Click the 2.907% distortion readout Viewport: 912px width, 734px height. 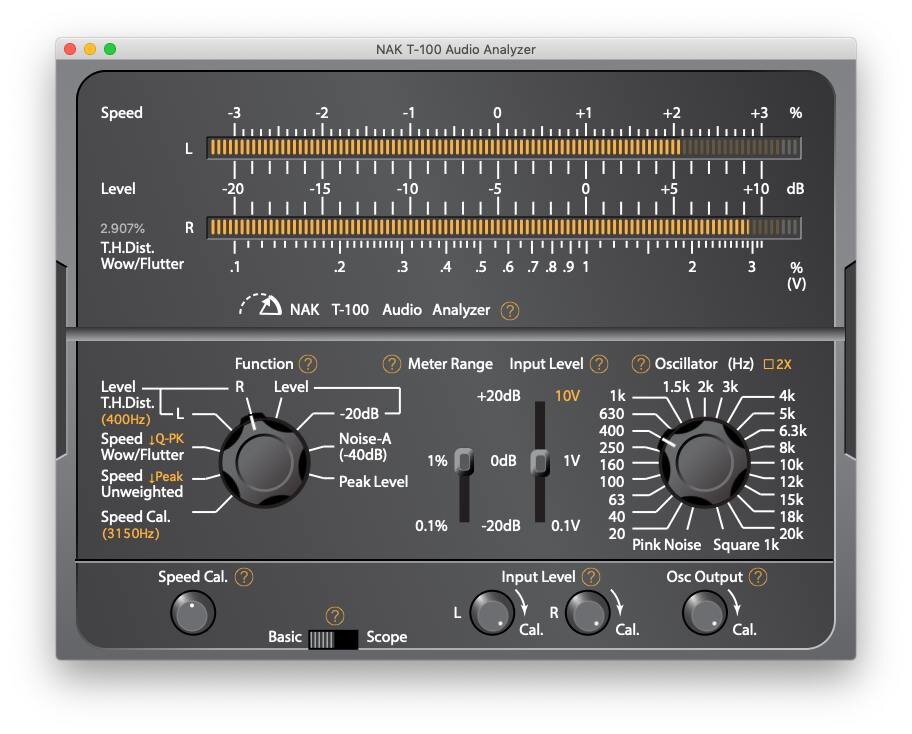pos(122,229)
